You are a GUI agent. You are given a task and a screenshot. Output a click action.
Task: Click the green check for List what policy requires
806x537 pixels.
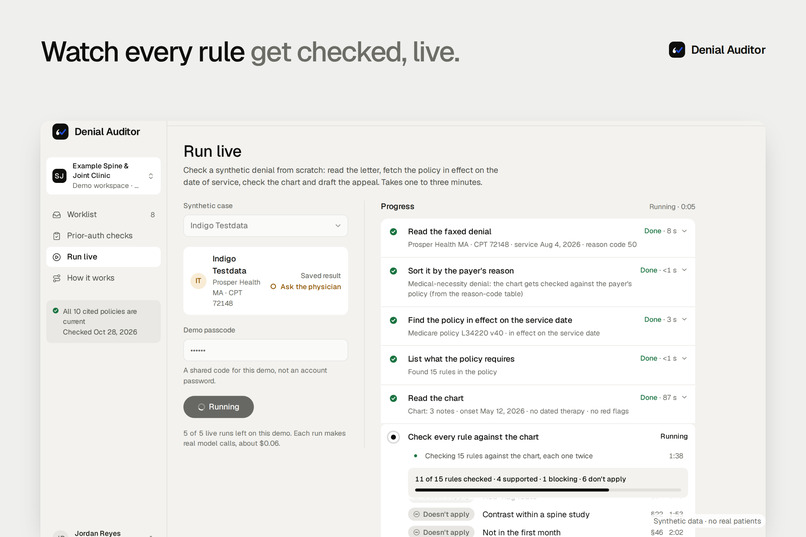pos(393,359)
